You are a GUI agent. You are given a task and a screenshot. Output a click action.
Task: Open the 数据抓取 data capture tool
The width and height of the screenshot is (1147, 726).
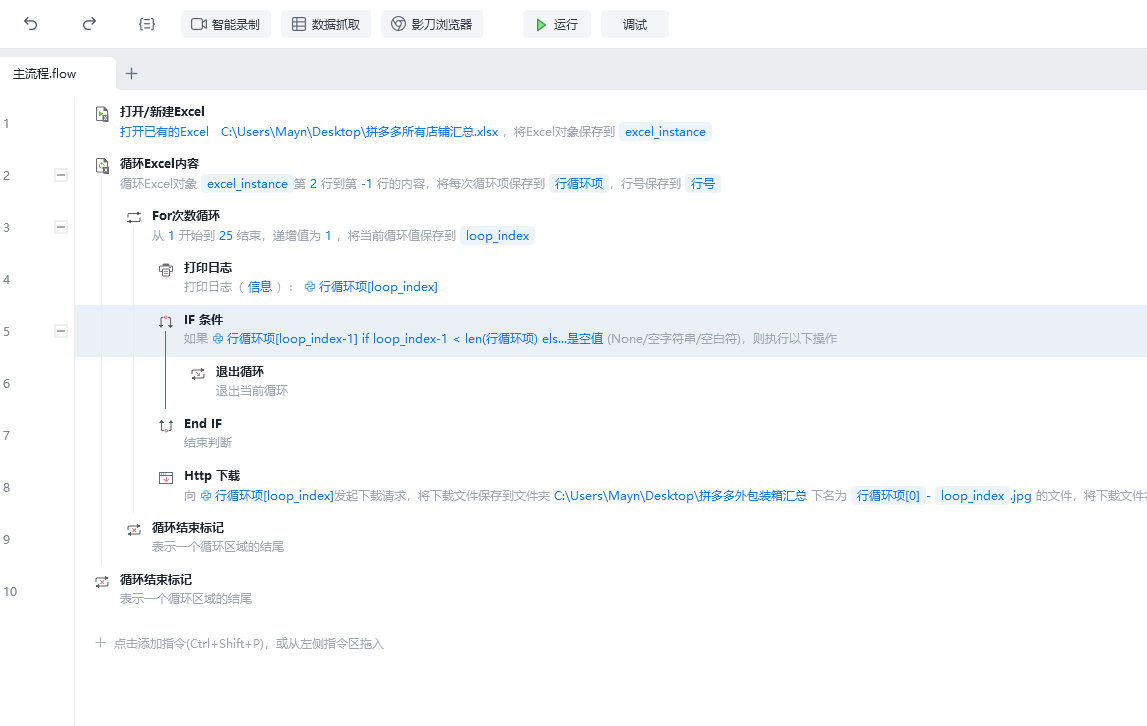pos(326,24)
